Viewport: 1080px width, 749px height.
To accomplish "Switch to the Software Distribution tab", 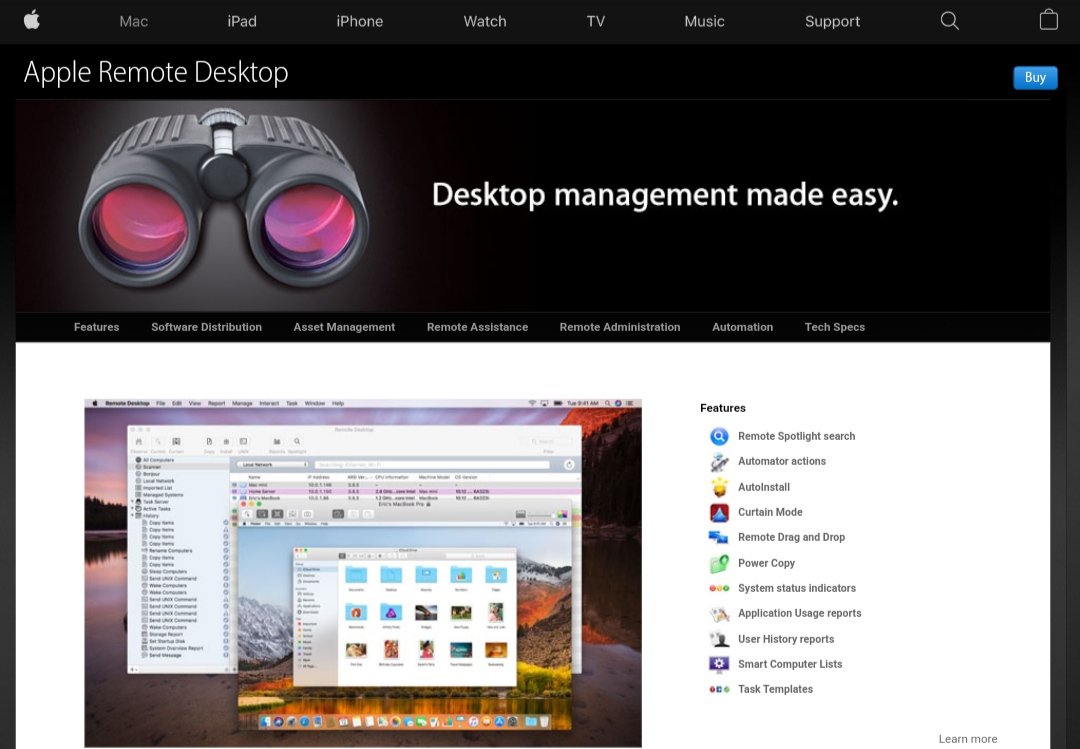I will click(x=207, y=327).
